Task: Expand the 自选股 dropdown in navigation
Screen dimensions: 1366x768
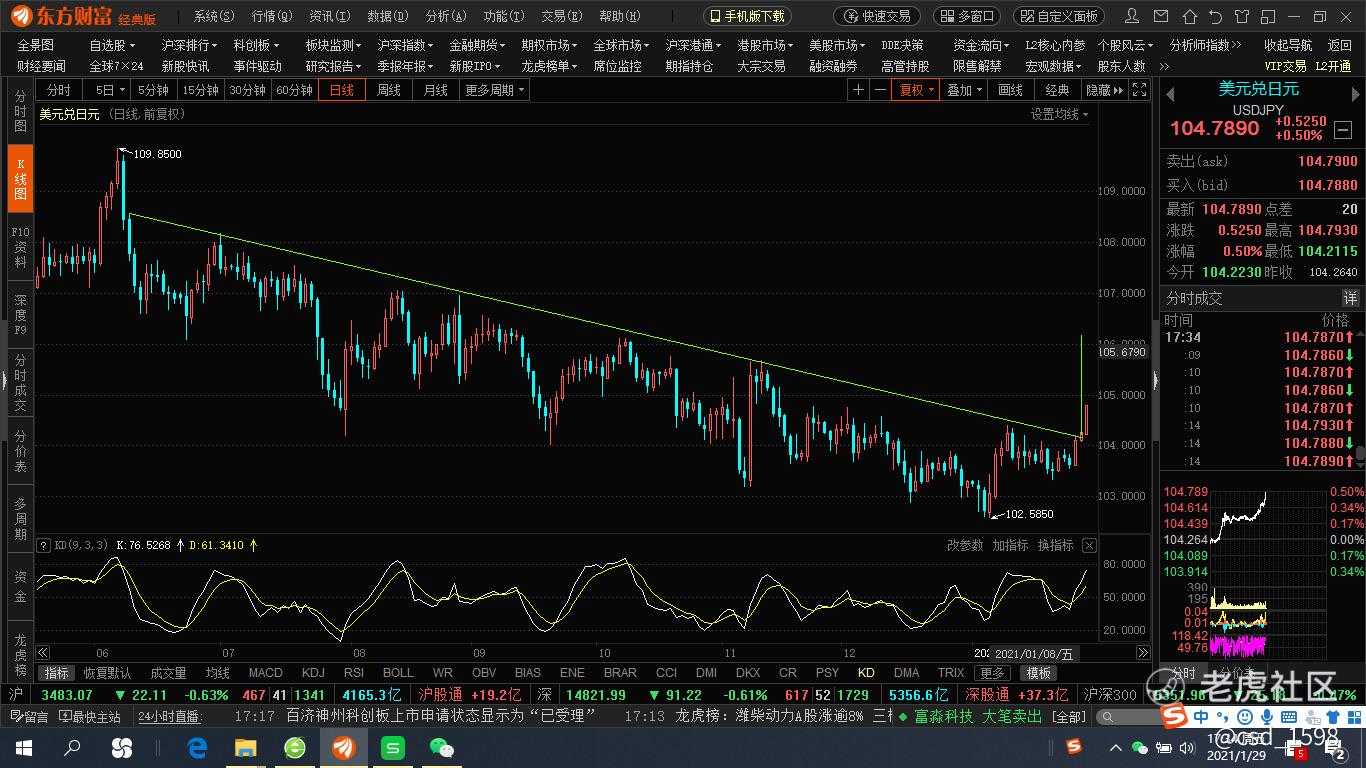Action: tap(112, 45)
